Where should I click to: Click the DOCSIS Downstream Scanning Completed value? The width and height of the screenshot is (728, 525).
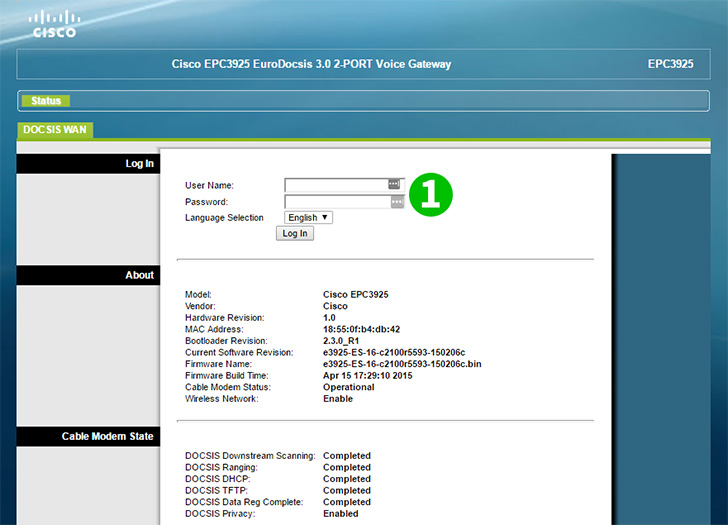click(x=347, y=456)
